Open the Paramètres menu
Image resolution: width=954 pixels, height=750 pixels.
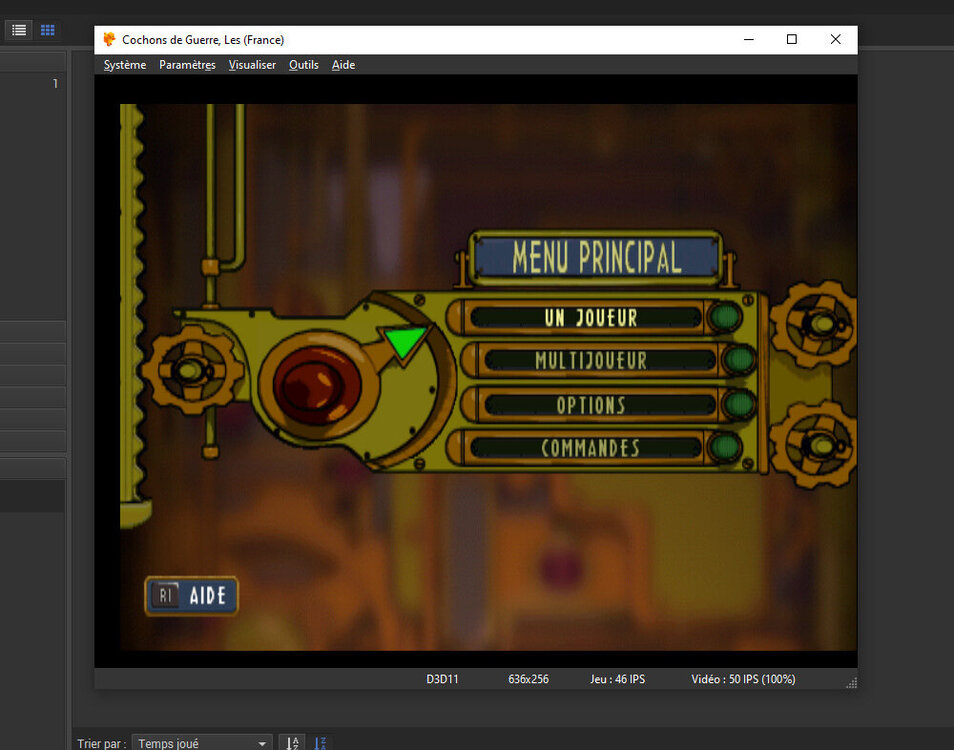[187, 65]
